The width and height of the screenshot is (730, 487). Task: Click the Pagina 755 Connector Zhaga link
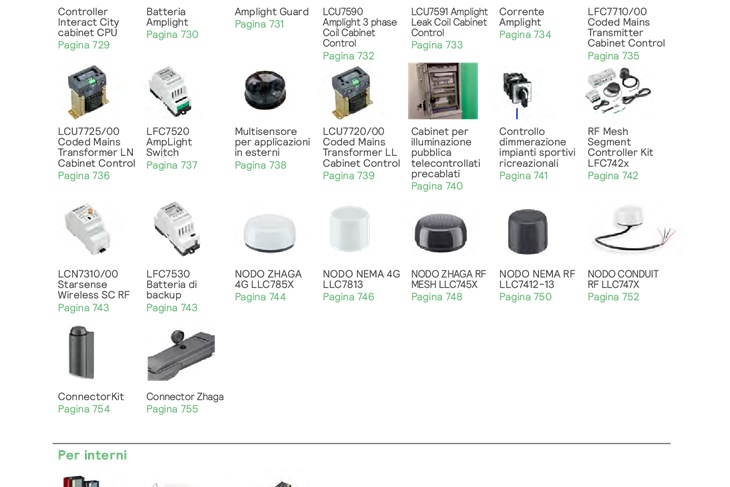point(172,409)
